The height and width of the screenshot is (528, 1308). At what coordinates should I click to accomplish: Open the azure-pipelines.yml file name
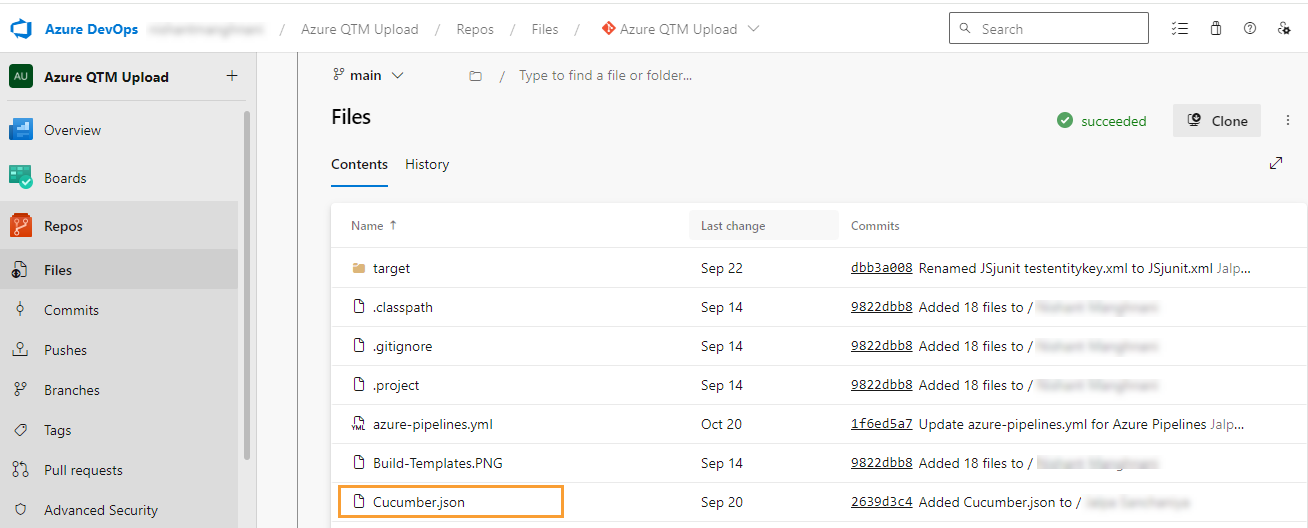[433, 424]
